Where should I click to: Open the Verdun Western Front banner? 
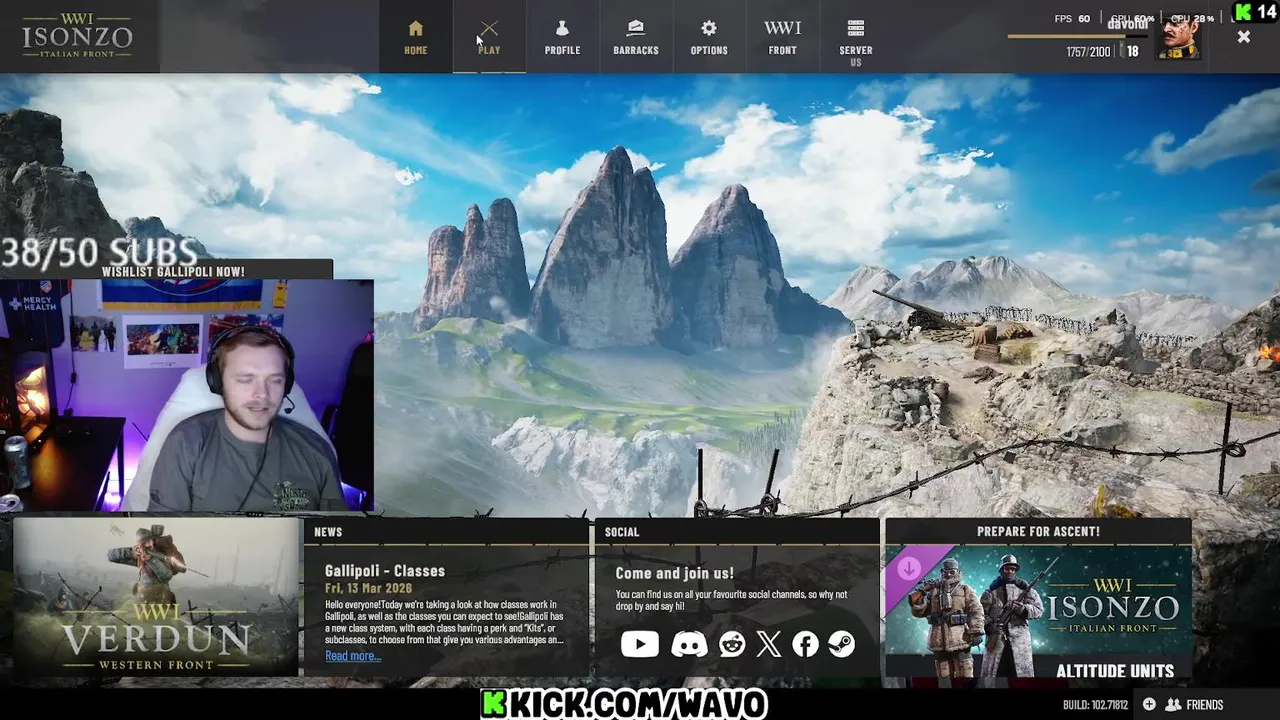click(156, 597)
